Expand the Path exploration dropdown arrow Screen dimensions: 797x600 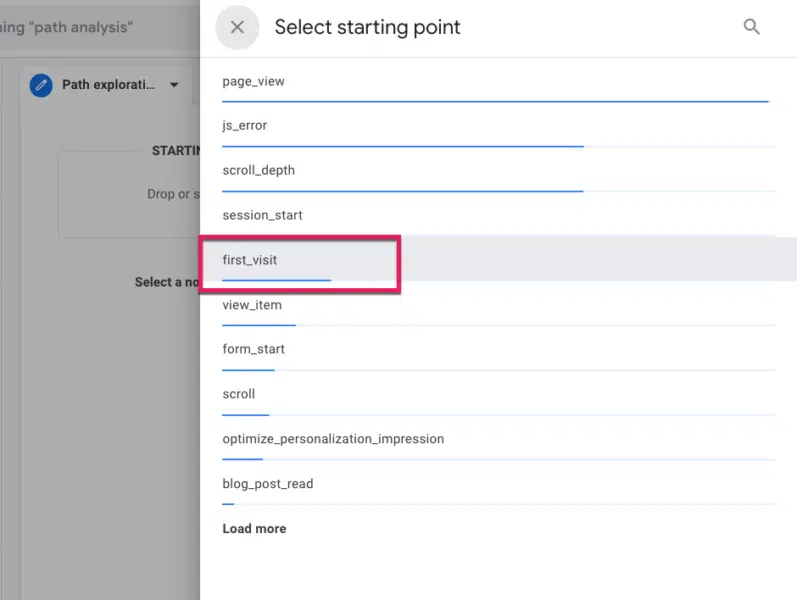[x=174, y=85]
